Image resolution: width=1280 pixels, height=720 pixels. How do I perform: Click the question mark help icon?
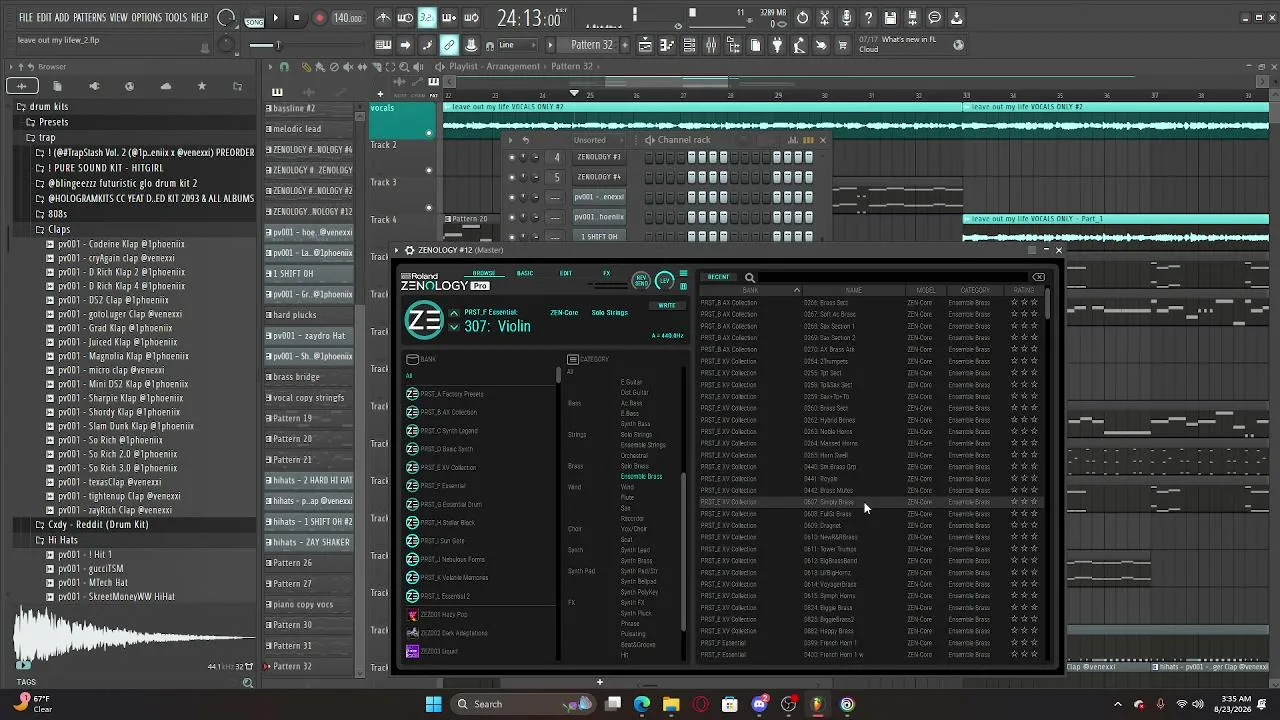(x=868, y=18)
